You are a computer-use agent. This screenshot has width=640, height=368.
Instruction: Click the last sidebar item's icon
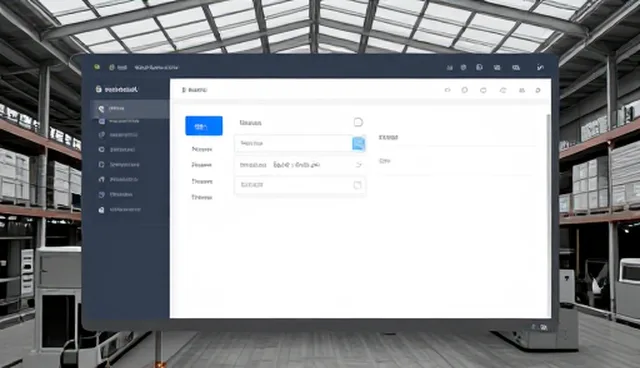[x=102, y=210]
